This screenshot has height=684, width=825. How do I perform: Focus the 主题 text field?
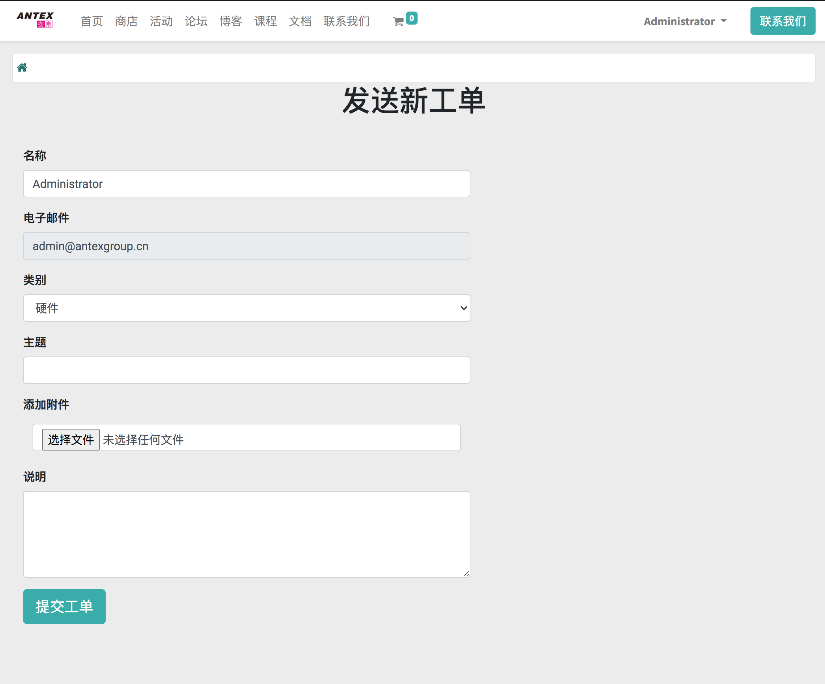(x=246, y=370)
